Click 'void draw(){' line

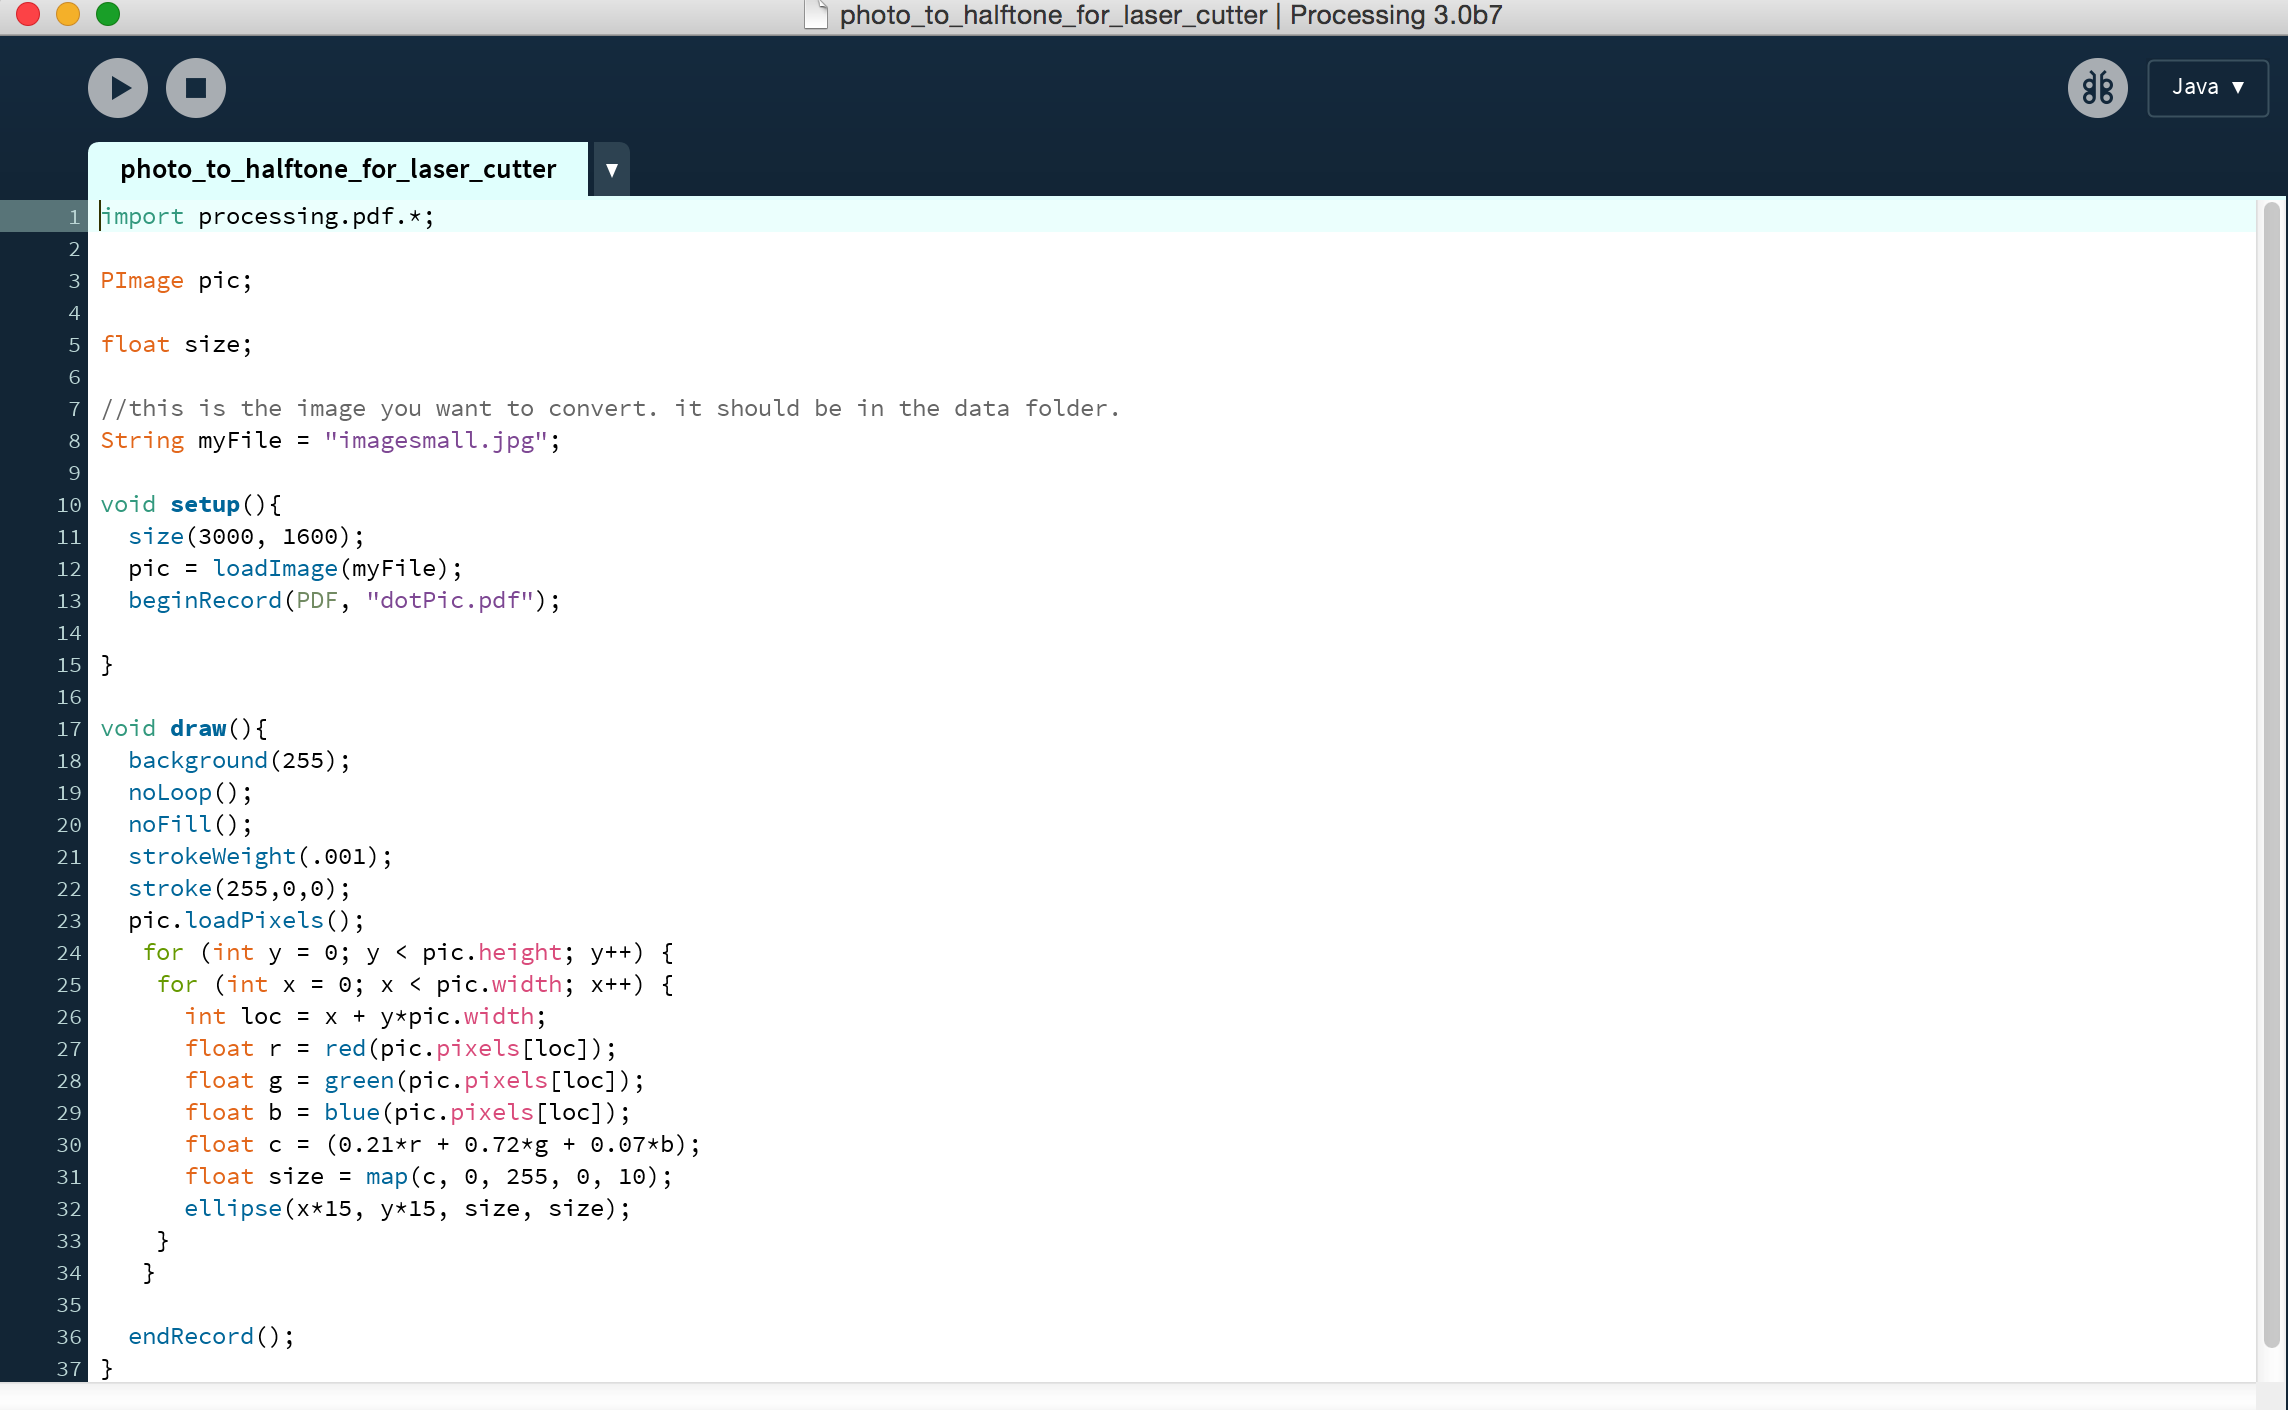coord(184,728)
